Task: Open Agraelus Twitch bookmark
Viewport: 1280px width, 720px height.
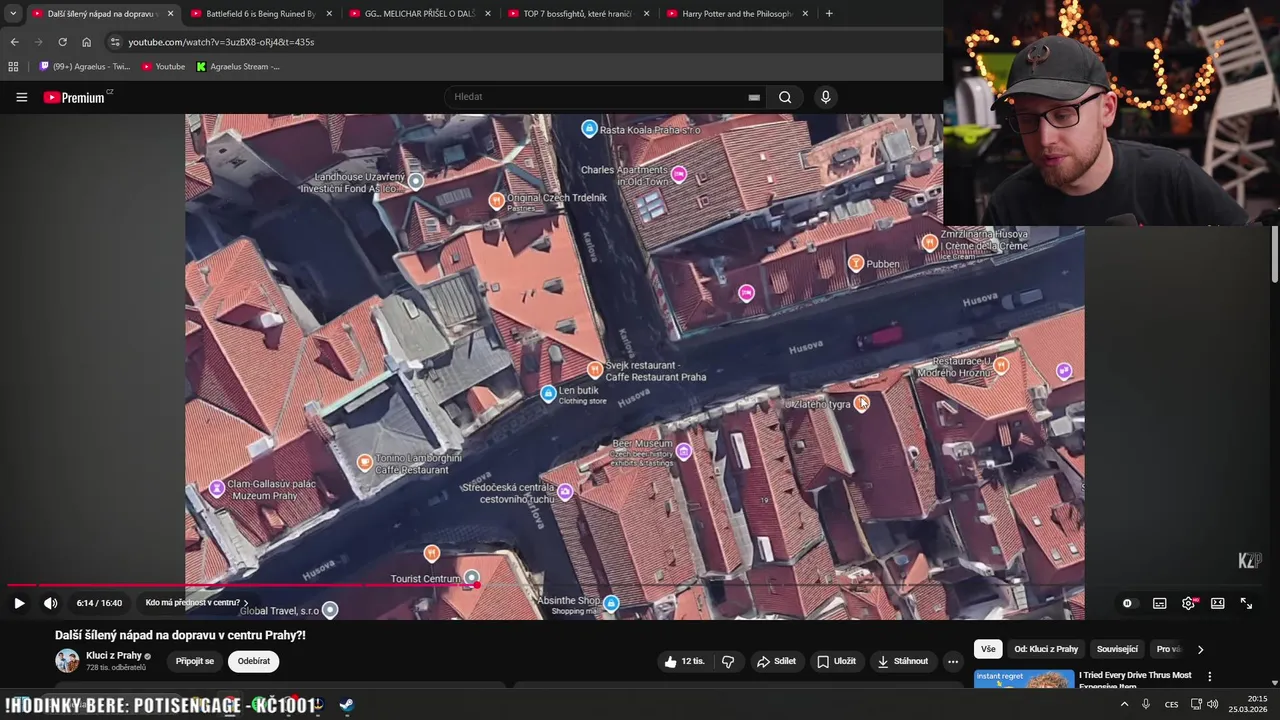Action: click(x=85, y=67)
